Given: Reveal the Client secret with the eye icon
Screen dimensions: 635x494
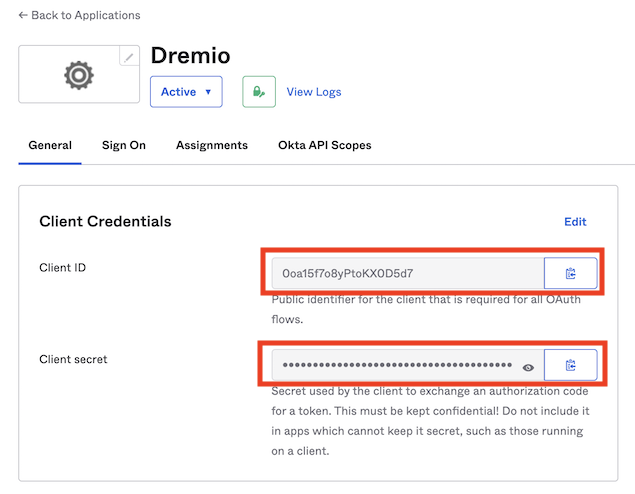Looking at the screenshot, I should click(x=528, y=367).
